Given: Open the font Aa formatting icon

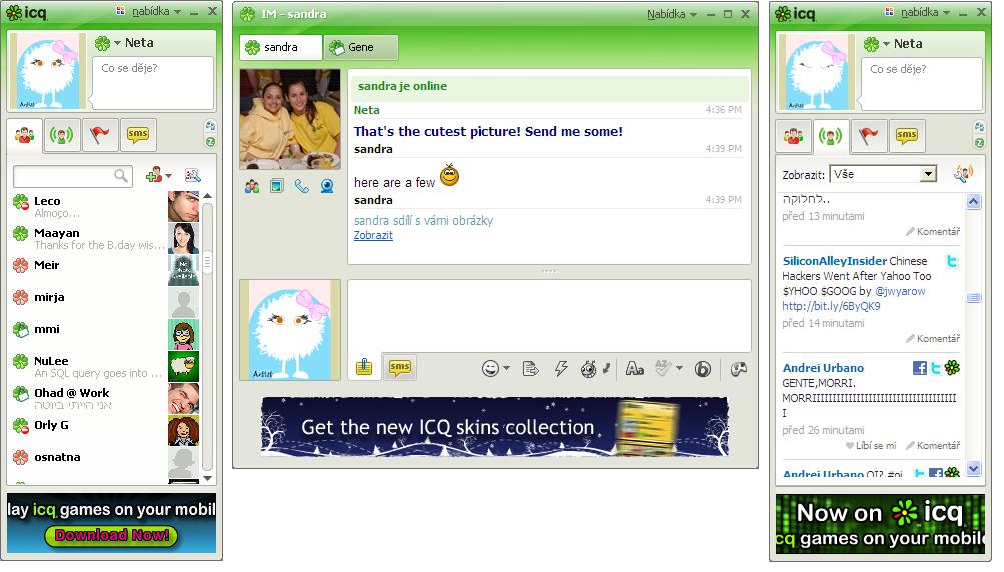Looking at the screenshot, I should tap(635, 368).
